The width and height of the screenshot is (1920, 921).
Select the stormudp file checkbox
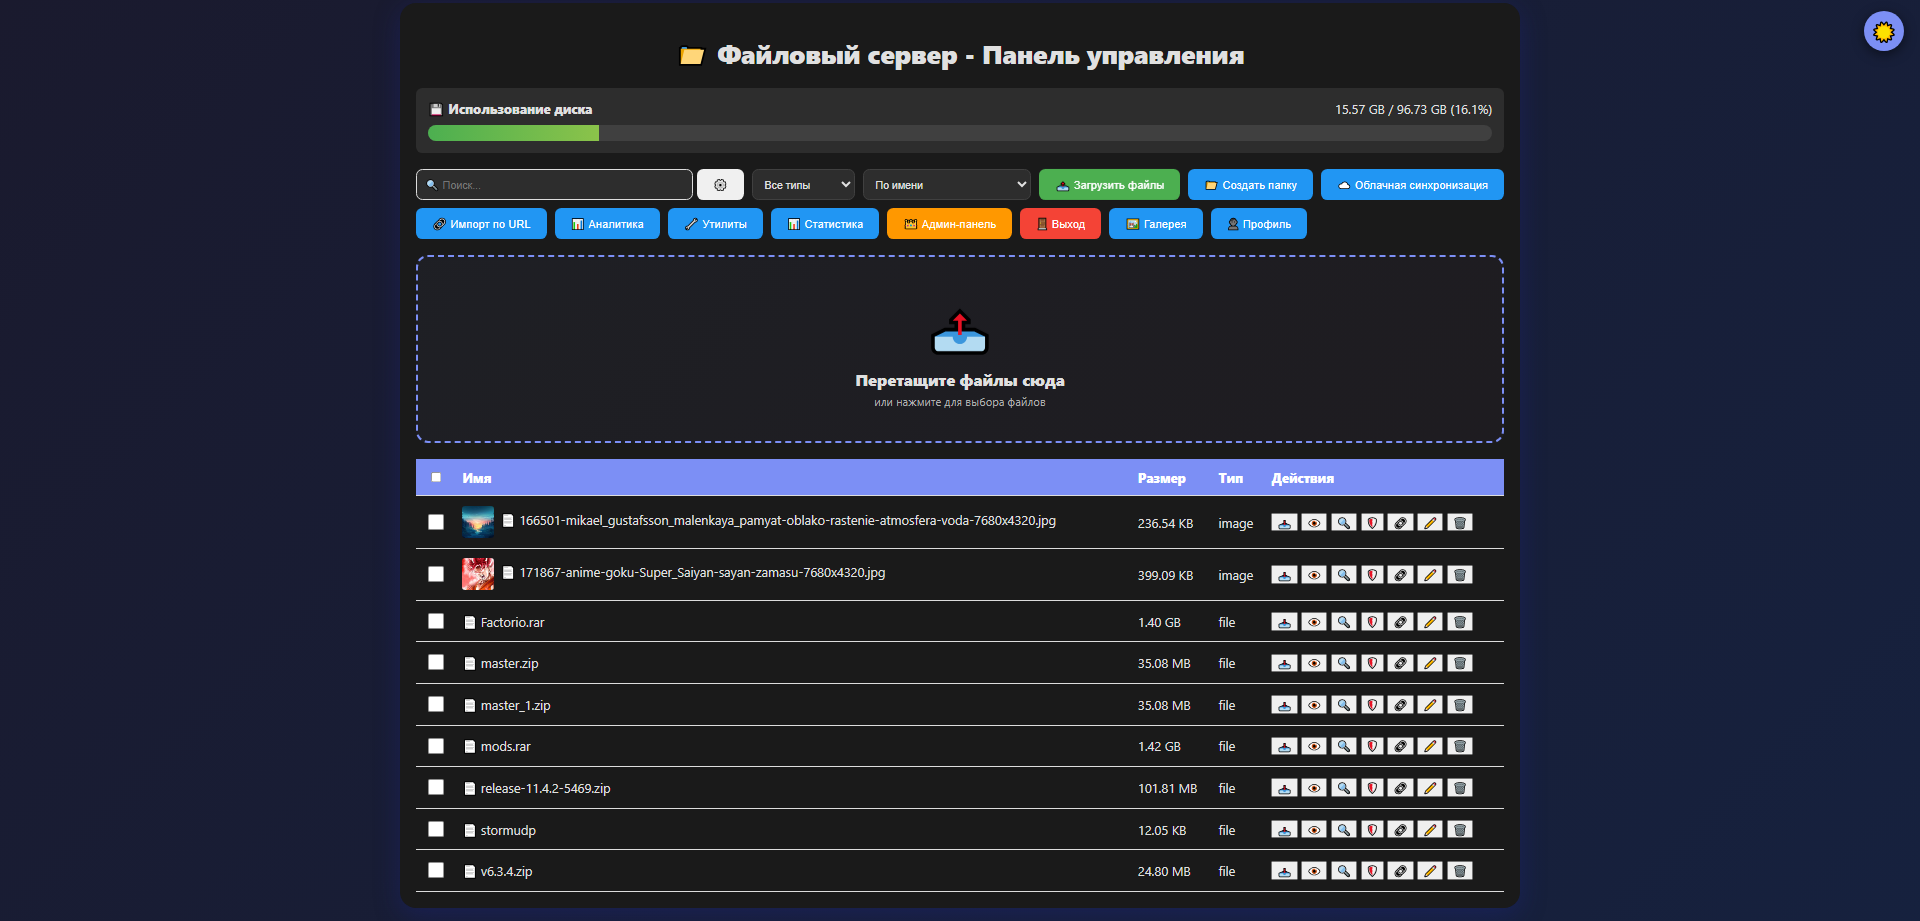[x=436, y=829]
